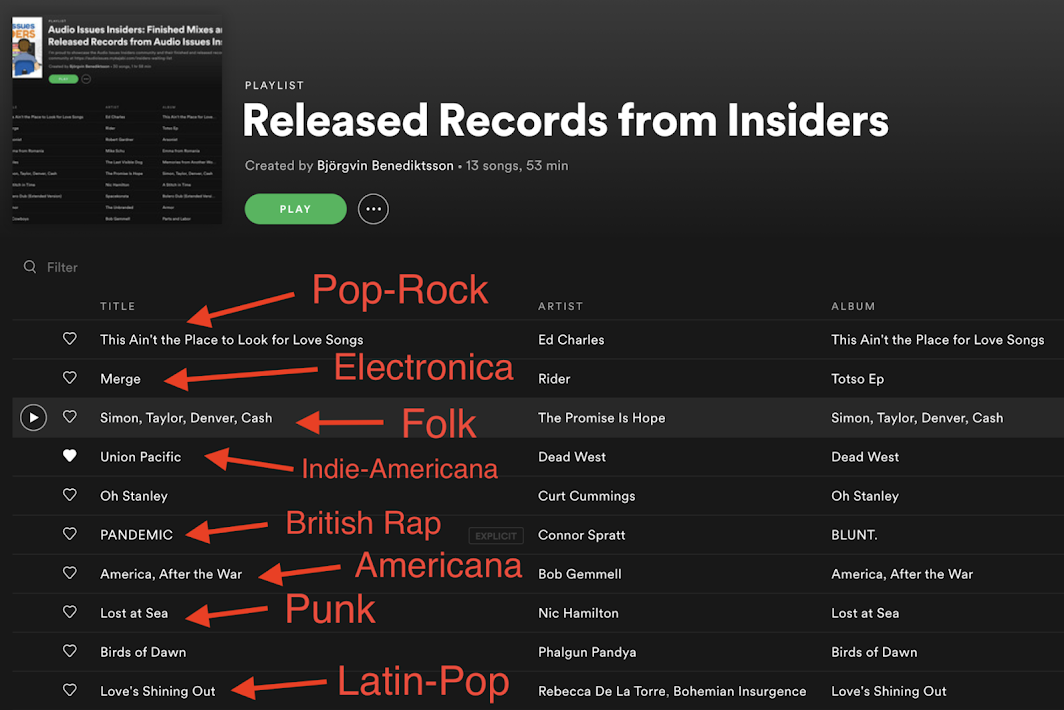Like Birds of Dawn heart icon

click(70, 651)
